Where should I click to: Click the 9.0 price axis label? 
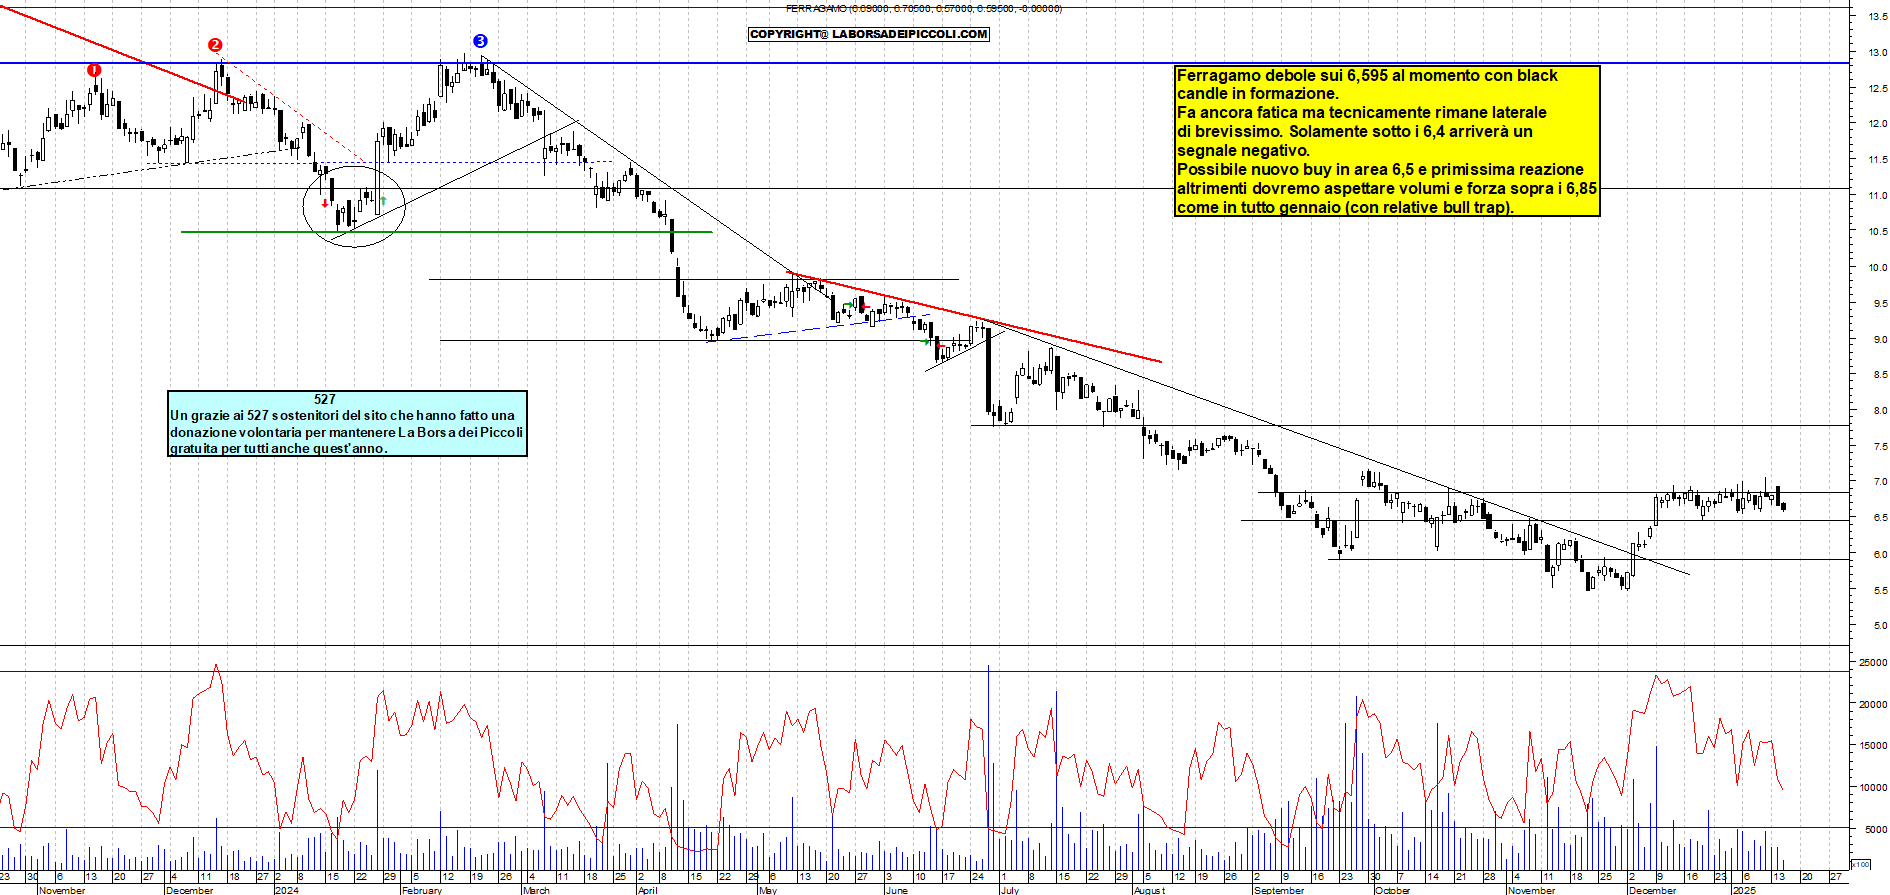tap(1880, 339)
